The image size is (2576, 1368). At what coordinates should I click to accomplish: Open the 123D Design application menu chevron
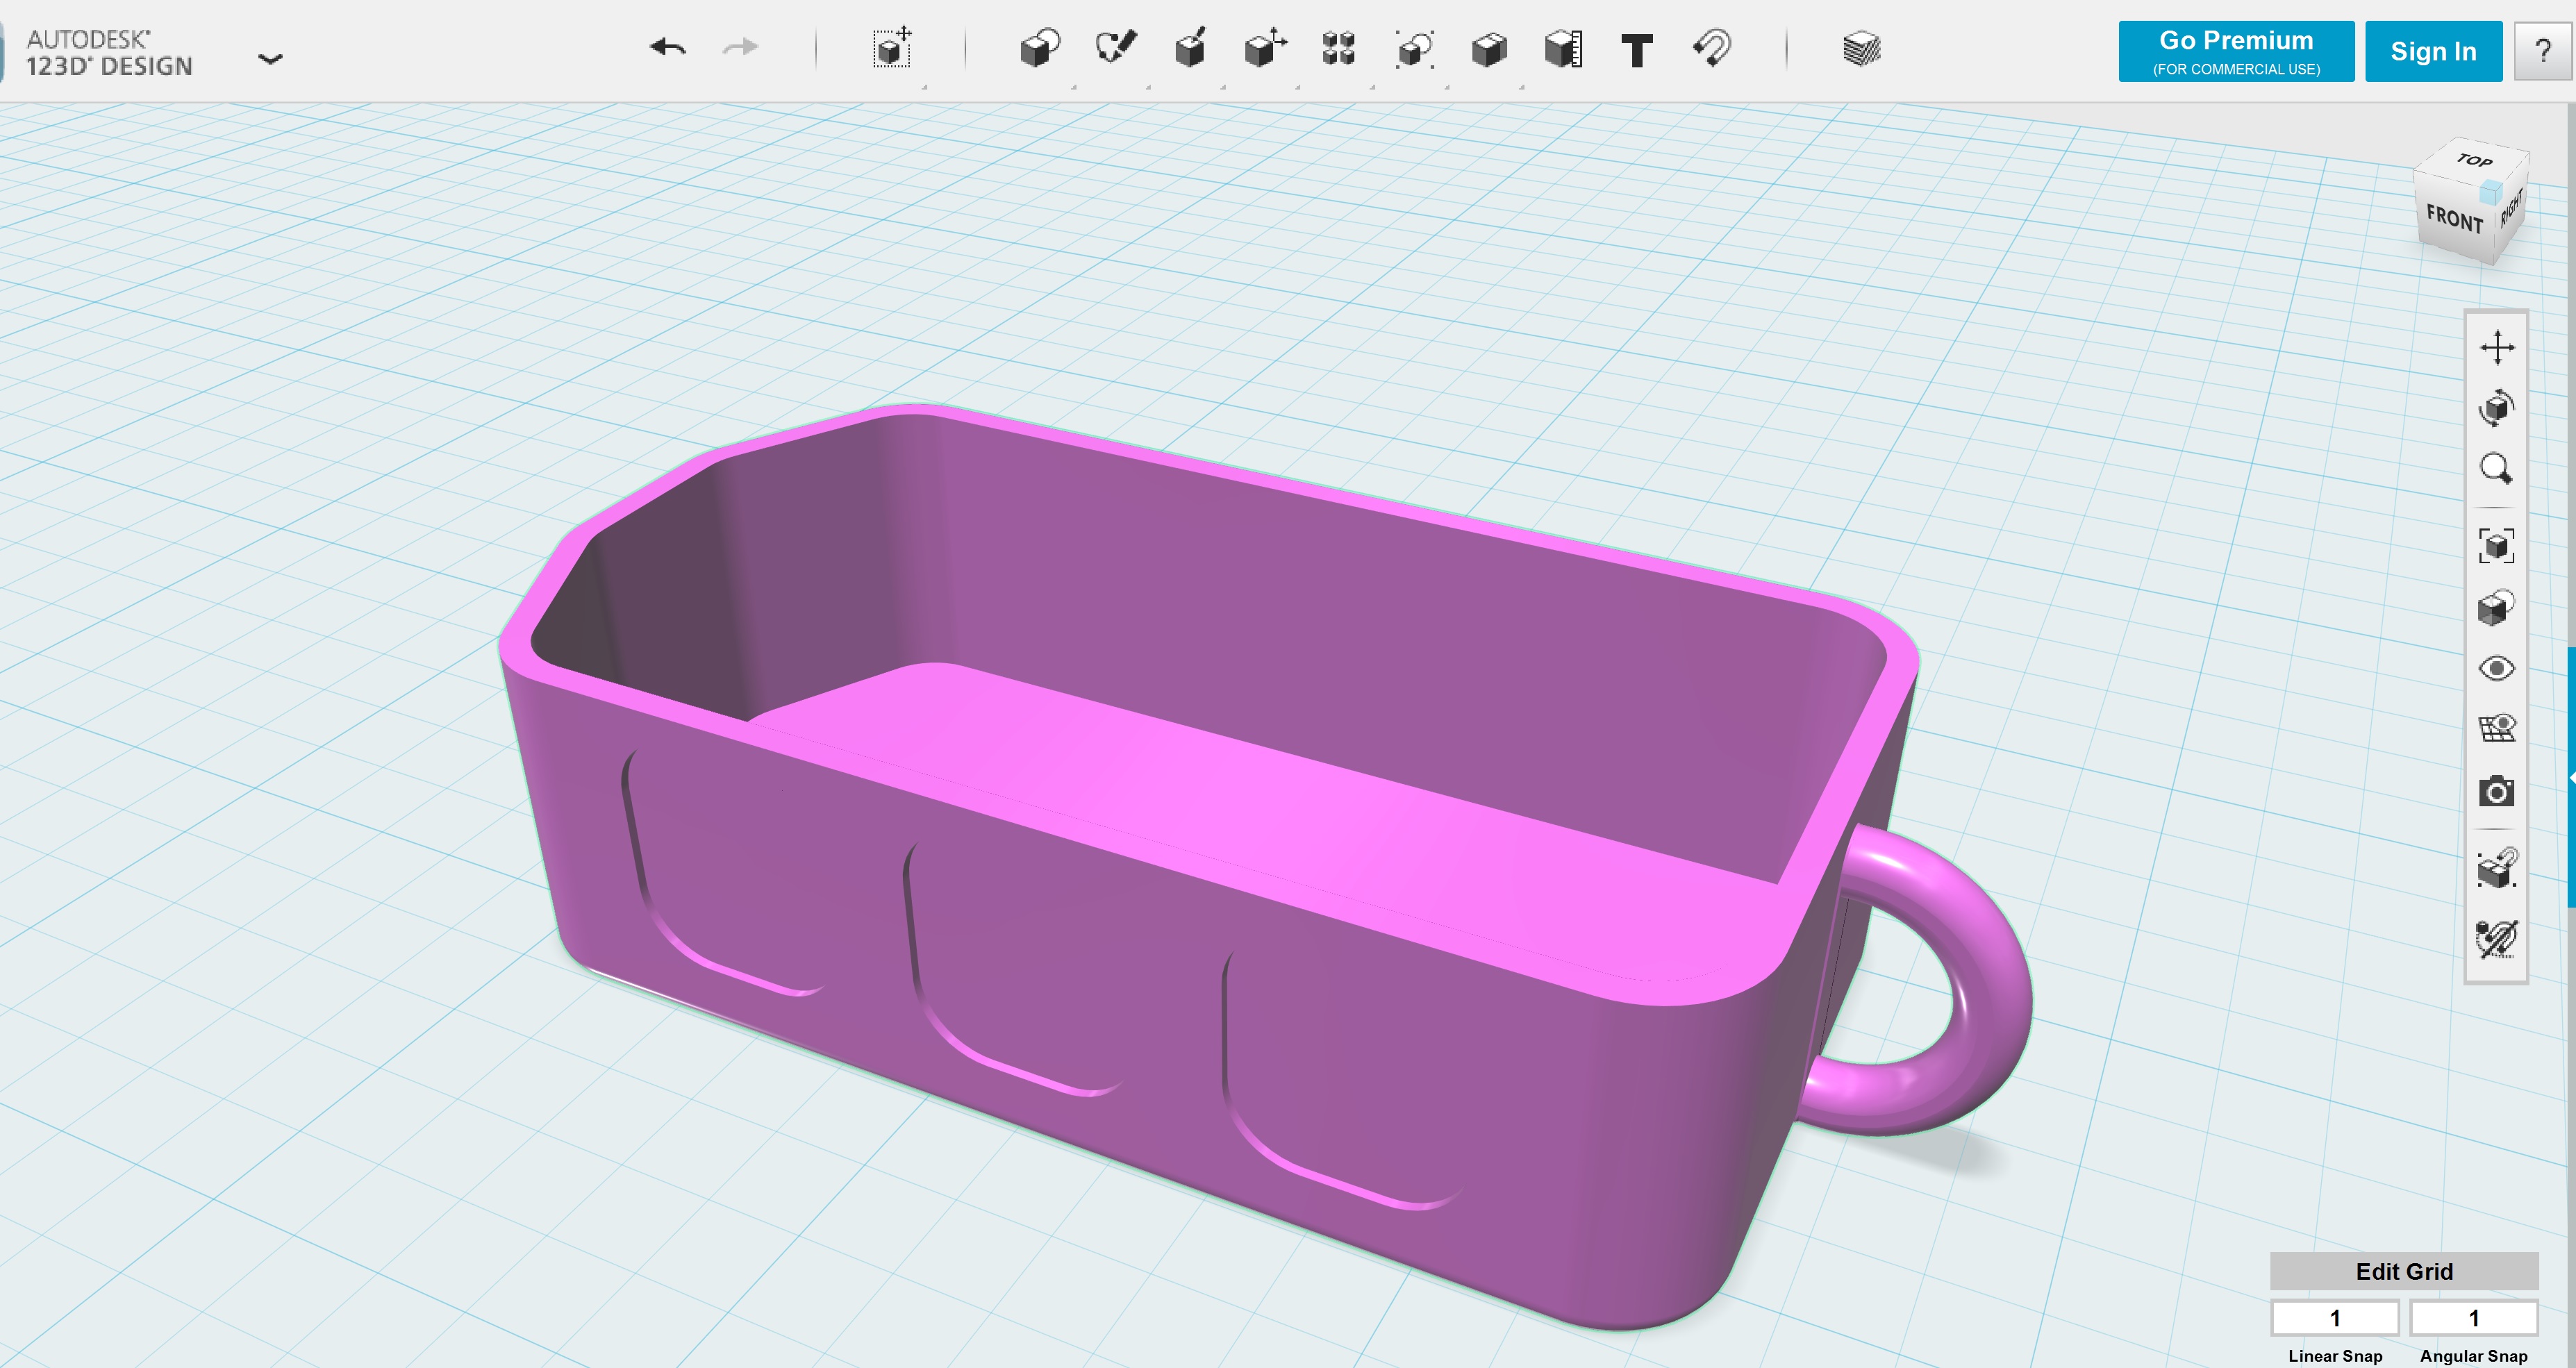(x=270, y=59)
